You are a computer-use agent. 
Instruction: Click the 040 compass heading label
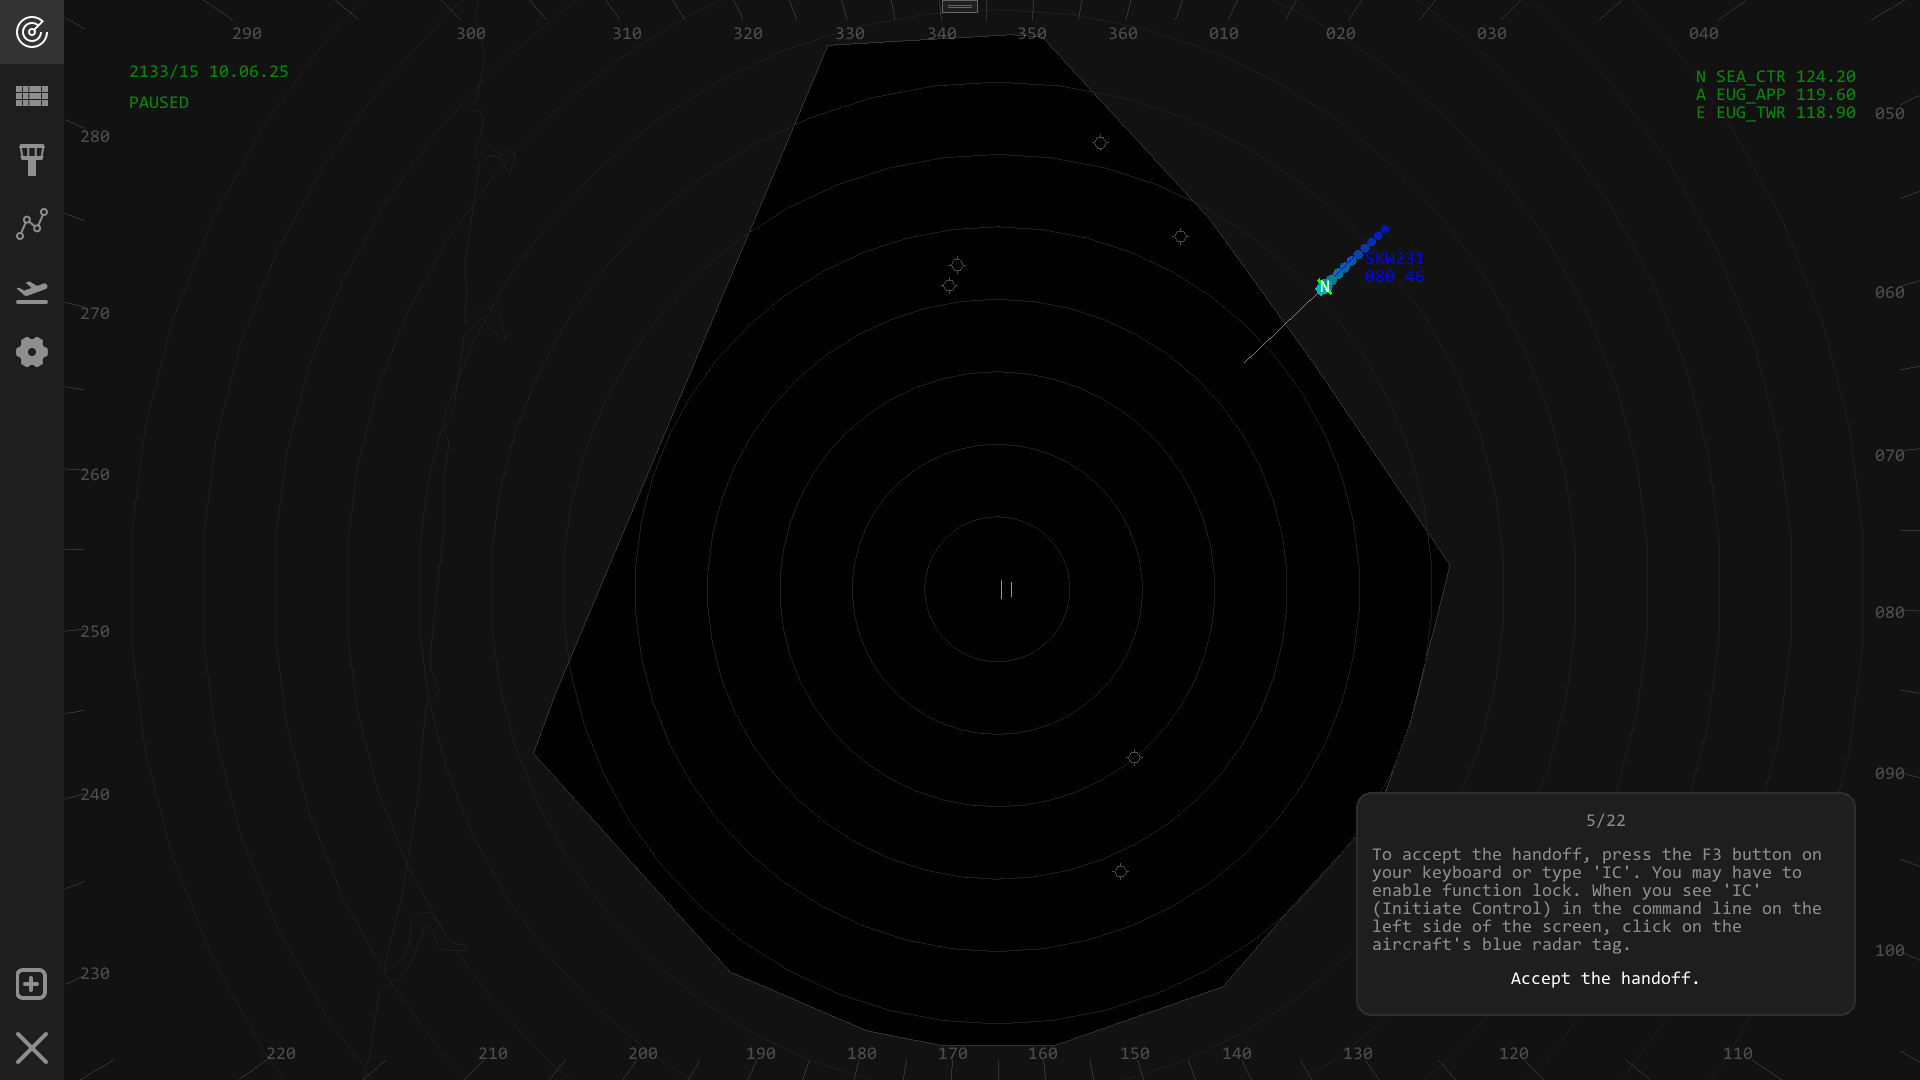[x=1704, y=34]
